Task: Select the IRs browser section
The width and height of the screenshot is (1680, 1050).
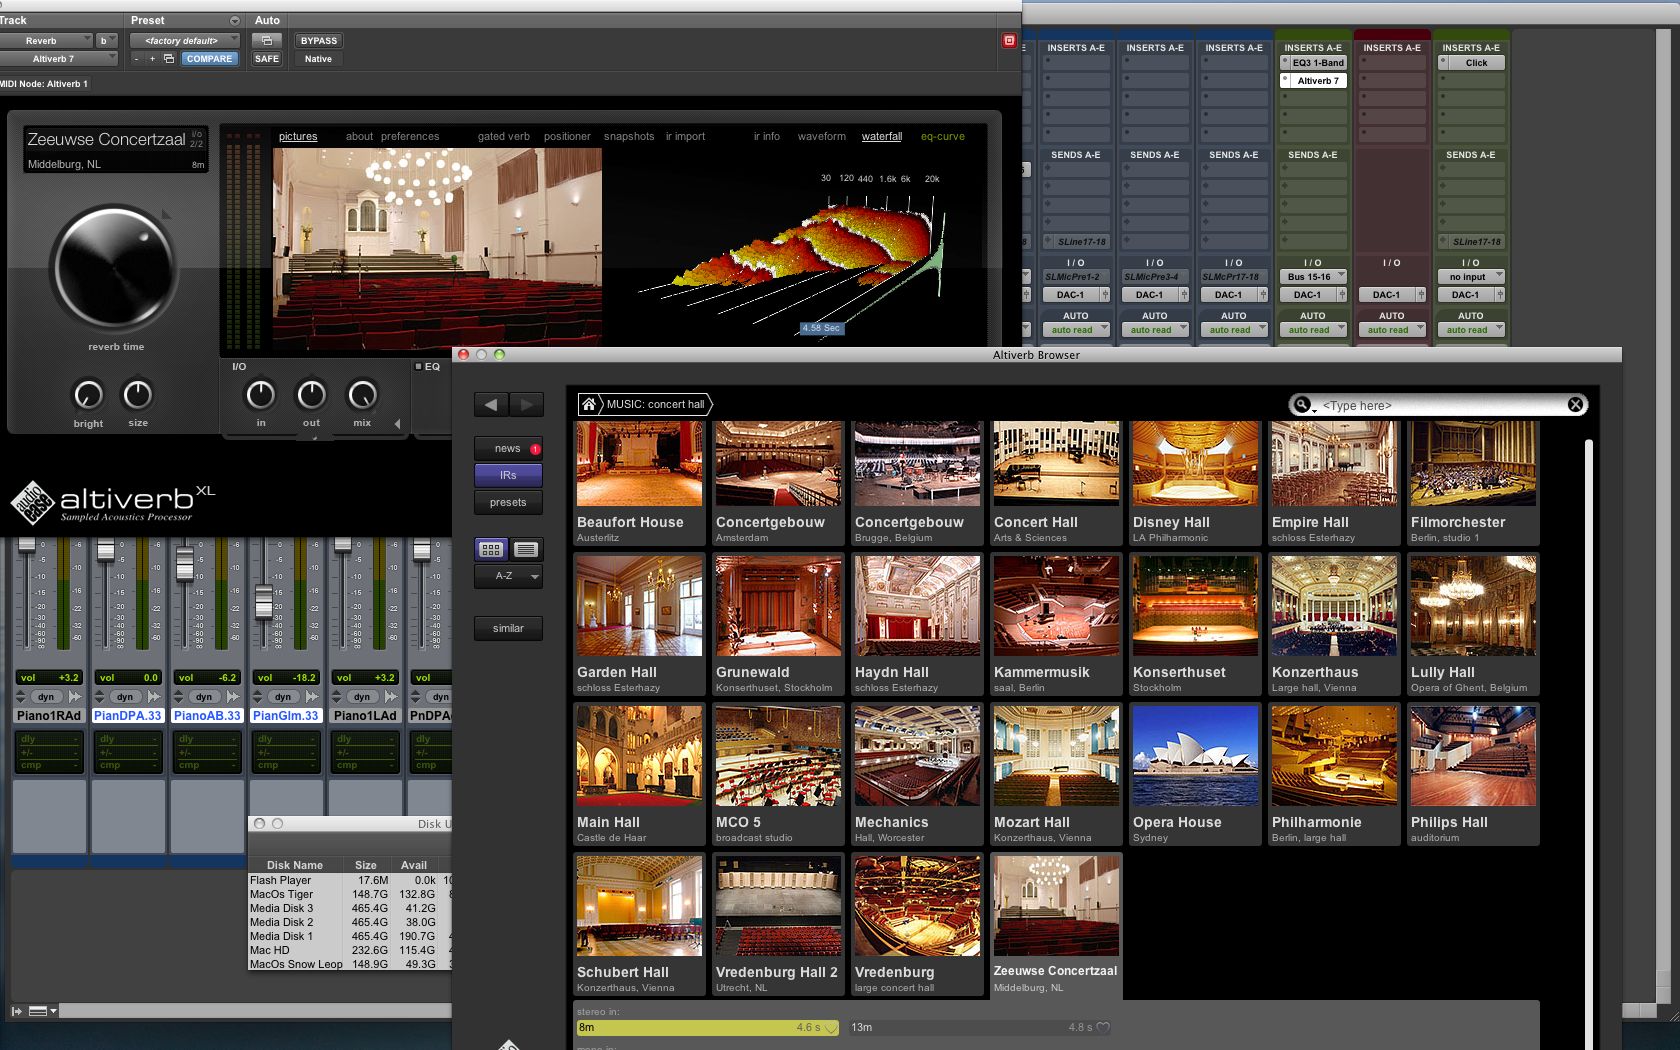Action: tap(508, 476)
